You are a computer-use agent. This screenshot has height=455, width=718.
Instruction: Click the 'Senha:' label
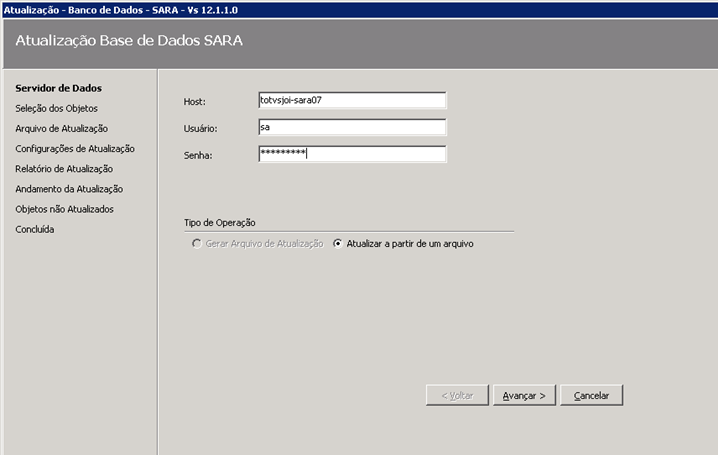(x=198, y=156)
